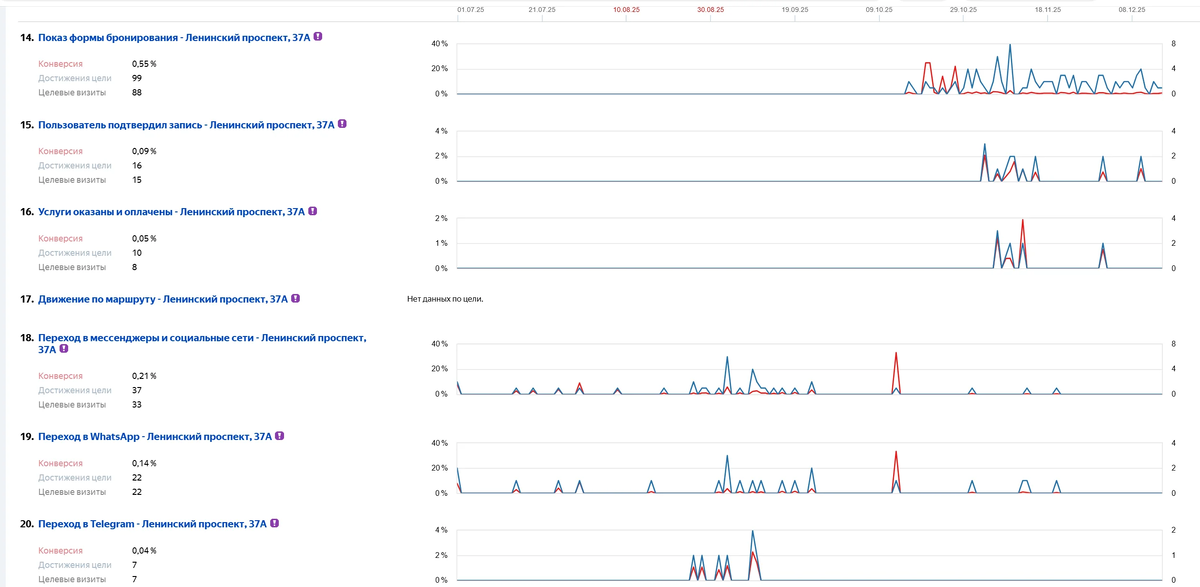Open goal 'Переход в Telegram - Ленинский проспект, 37А'
Image resolution: width=1200 pixels, height=587 pixels.
point(152,524)
